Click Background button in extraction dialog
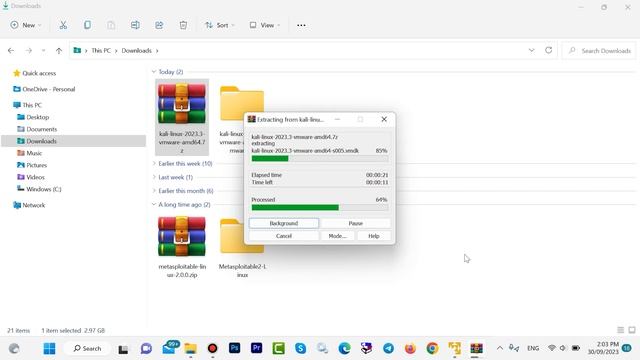Screen dimensions: 640x360 pyautogui.click(x=284, y=223)
